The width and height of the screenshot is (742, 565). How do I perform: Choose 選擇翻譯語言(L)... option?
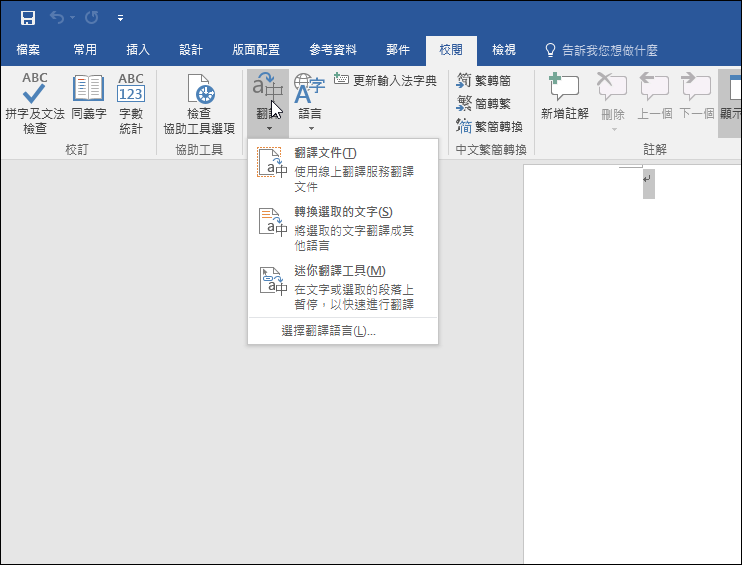point(343,331)
